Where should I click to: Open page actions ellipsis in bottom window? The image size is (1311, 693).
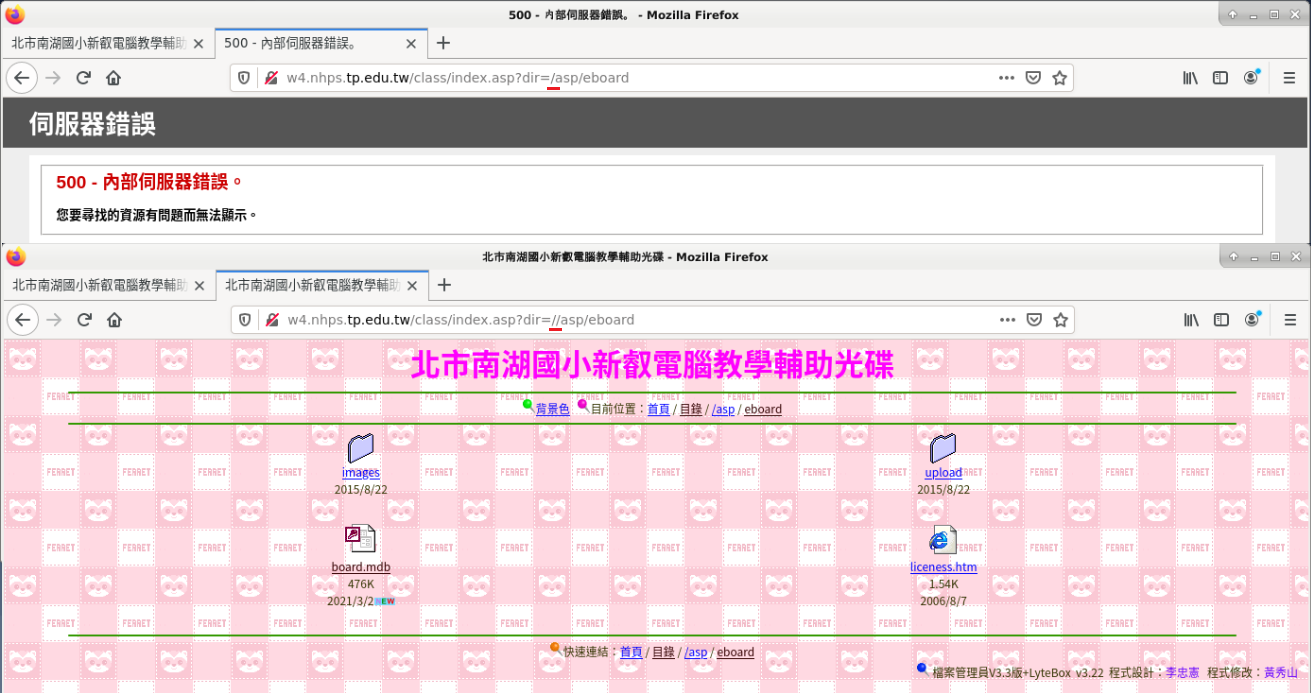click(x=1007, y=320)
